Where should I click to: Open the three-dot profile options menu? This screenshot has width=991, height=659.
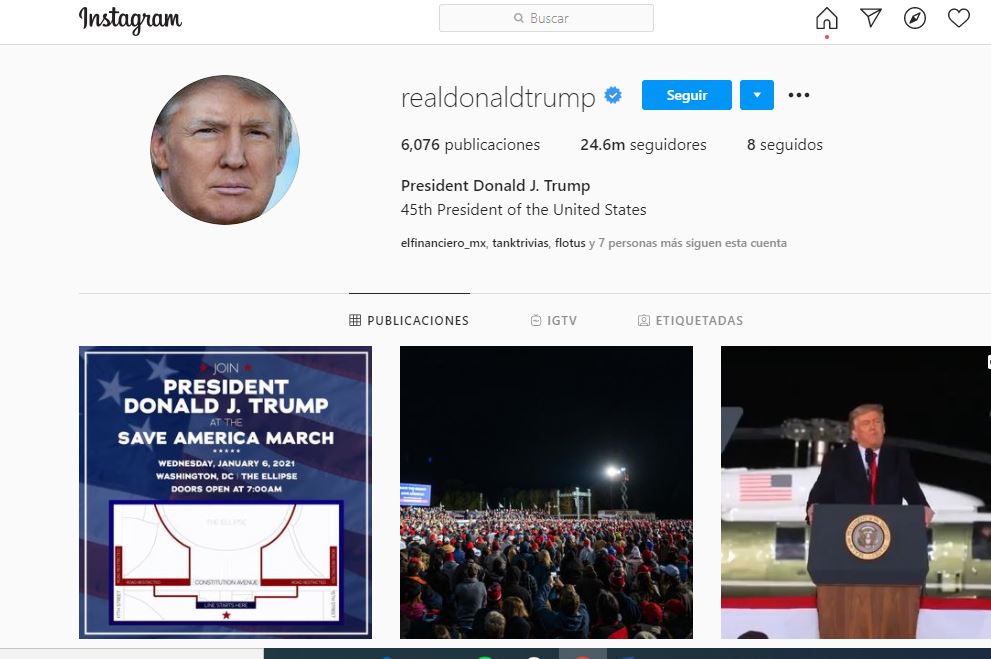(x=799, y=95)
